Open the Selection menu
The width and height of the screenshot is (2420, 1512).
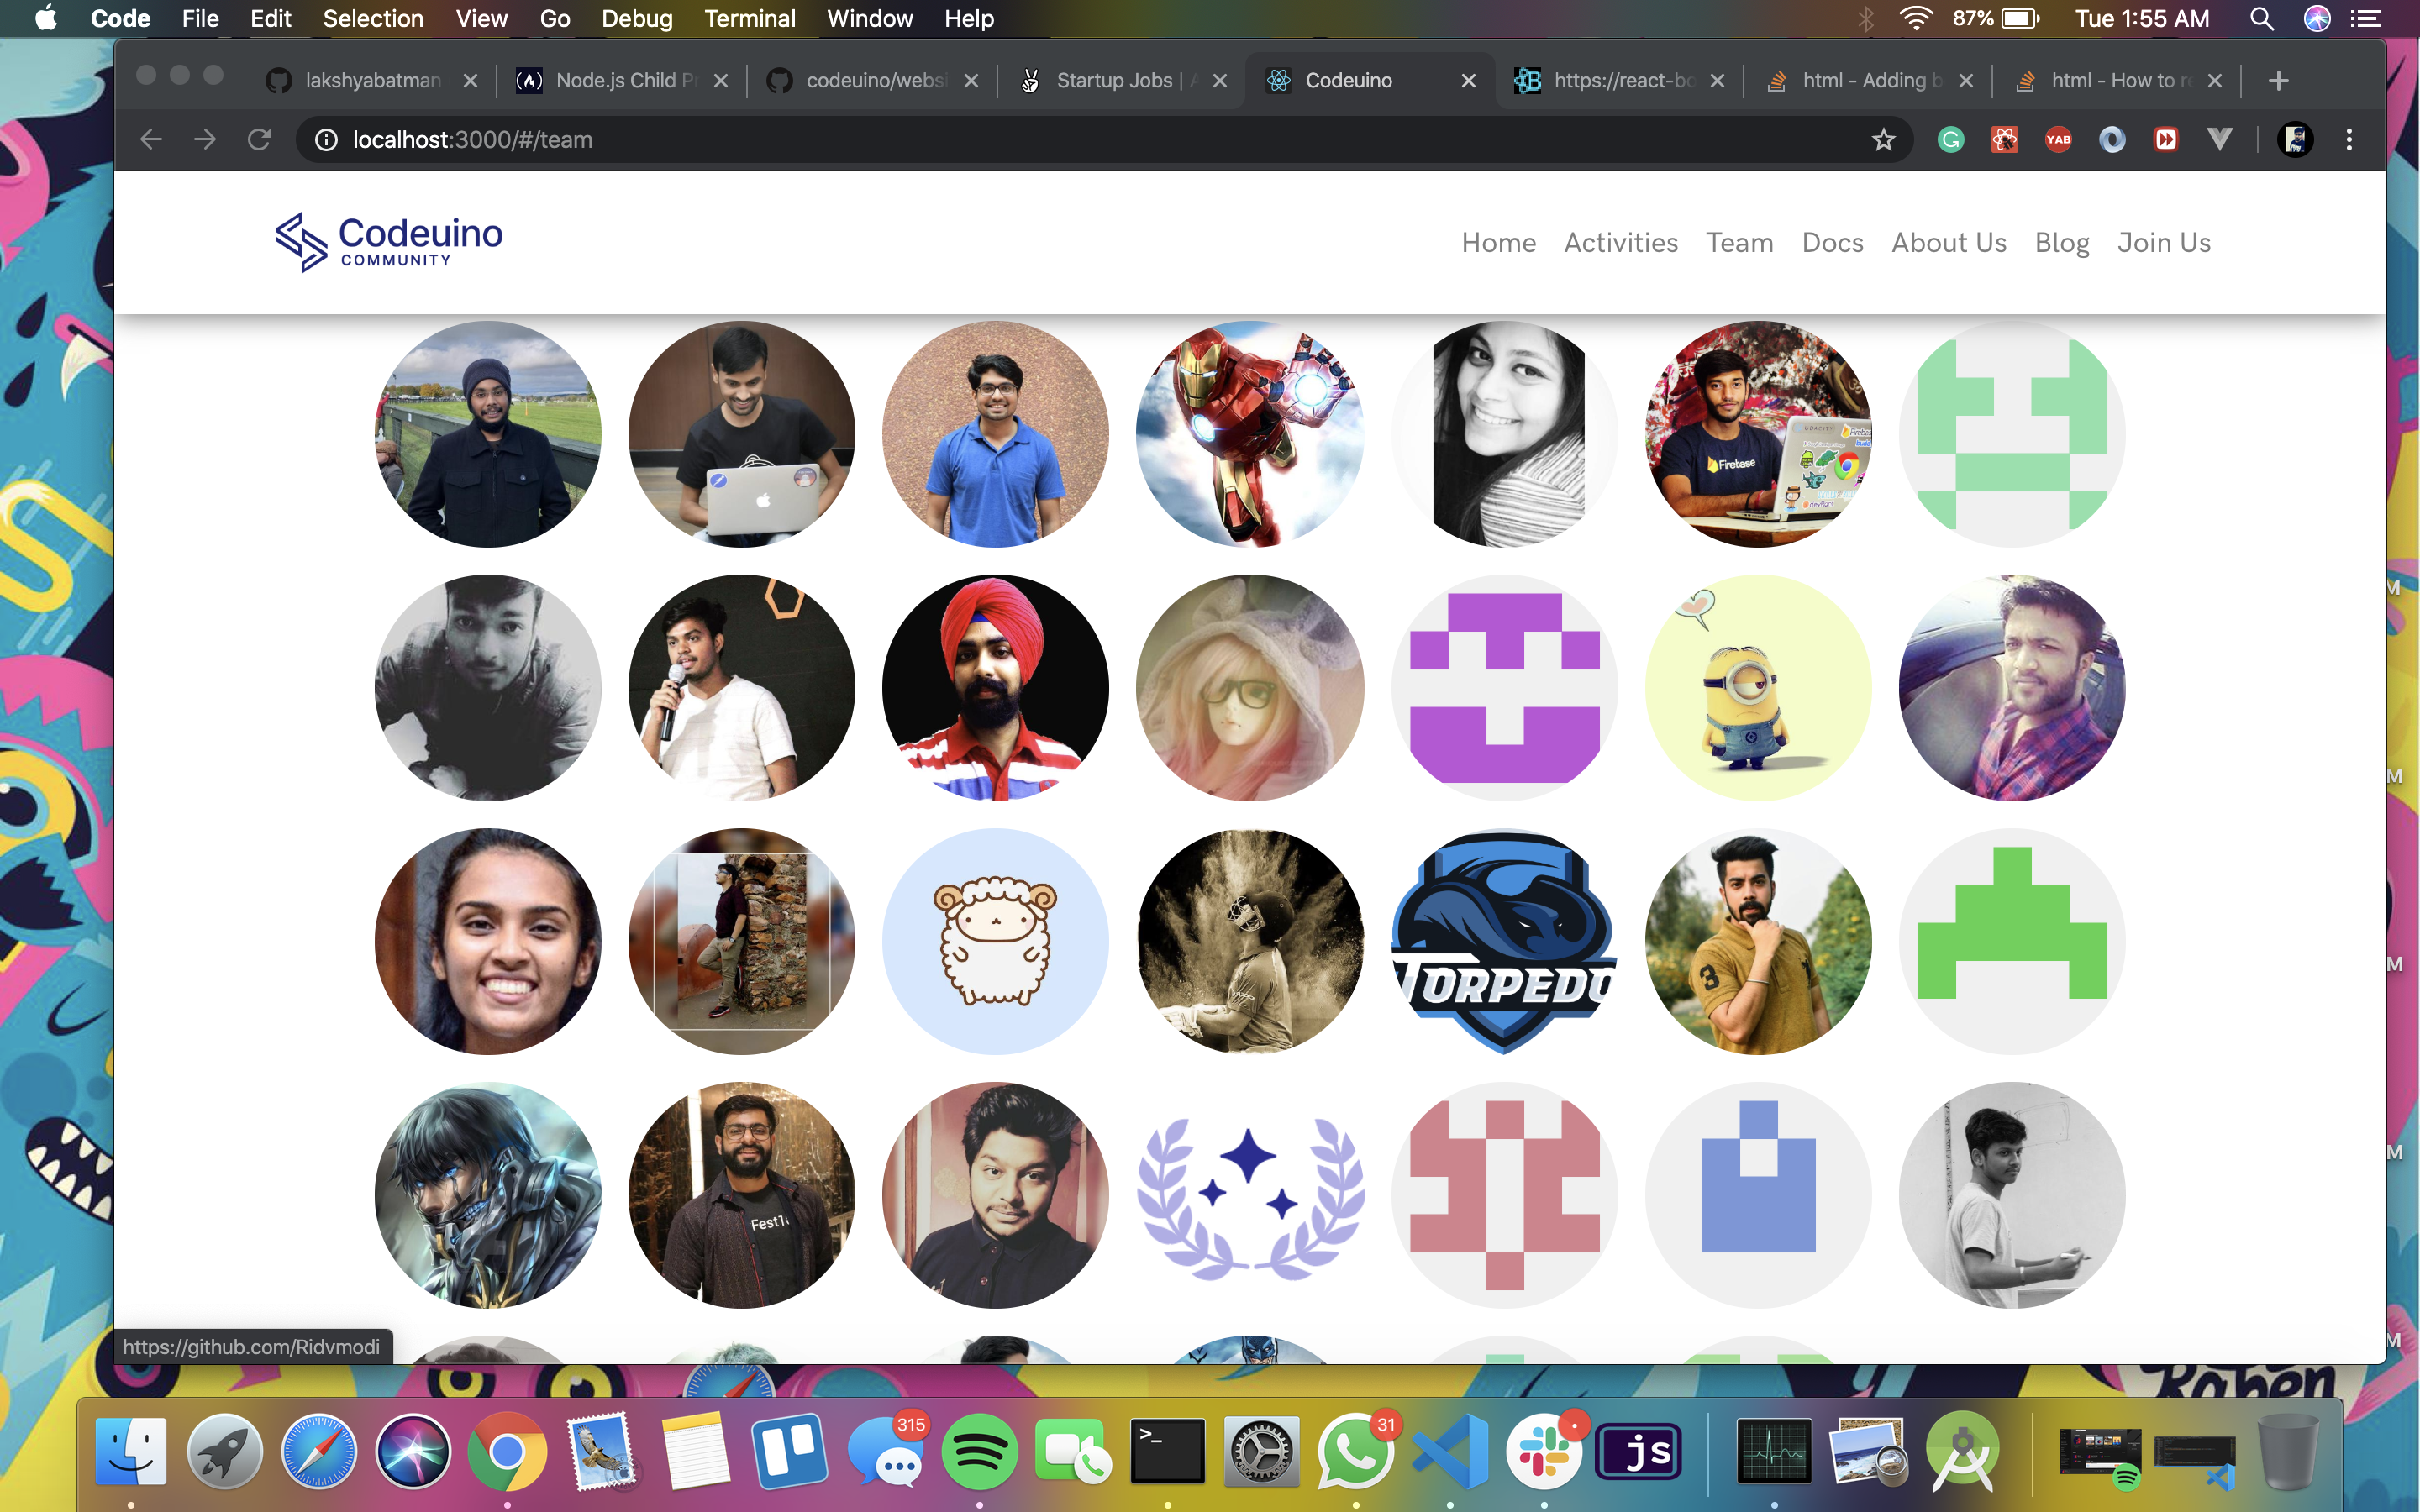tap(373, 19)
